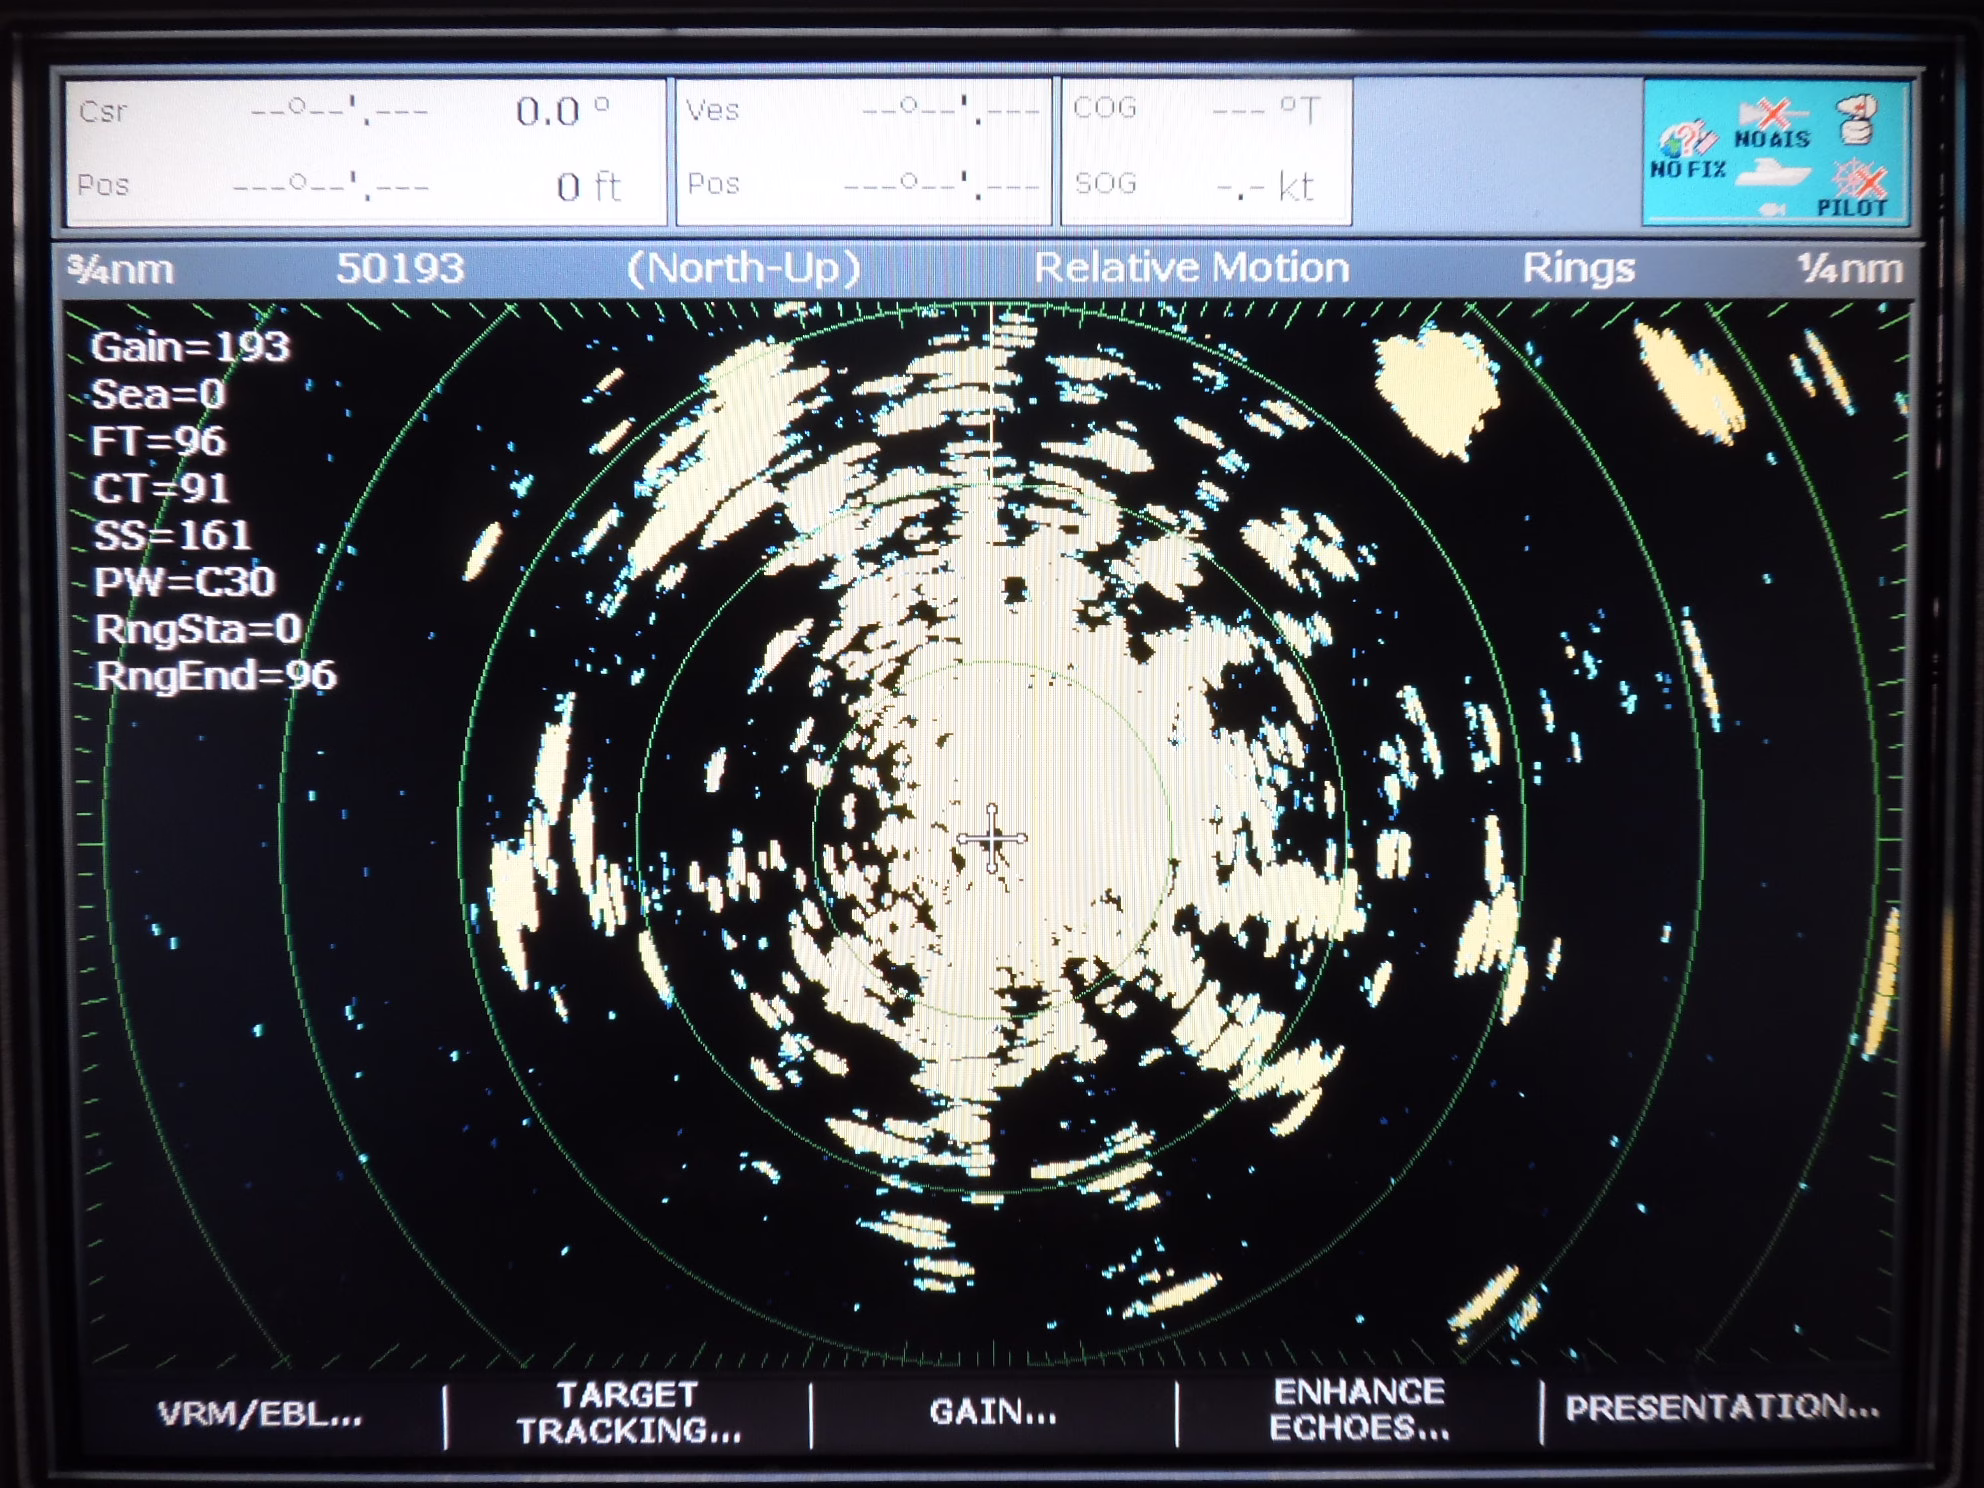Click the RngEnd=96 readout
This screenshot has width=1984, height=1488.
[x=216, y=676]
